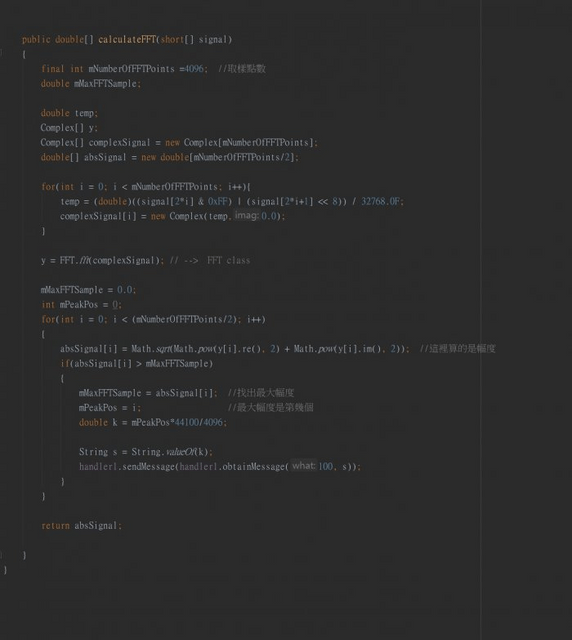Click the comment "//這裡算的是幅度"
This screenshot has width=572, height=640.
pyautogui.click(x=458, y=349)
